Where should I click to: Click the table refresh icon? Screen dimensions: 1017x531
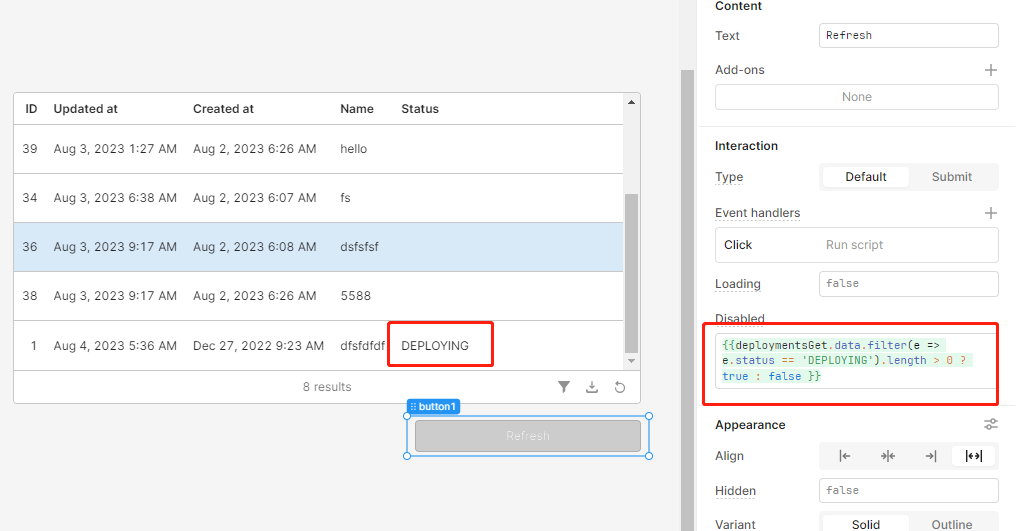(x=619, y=387)
